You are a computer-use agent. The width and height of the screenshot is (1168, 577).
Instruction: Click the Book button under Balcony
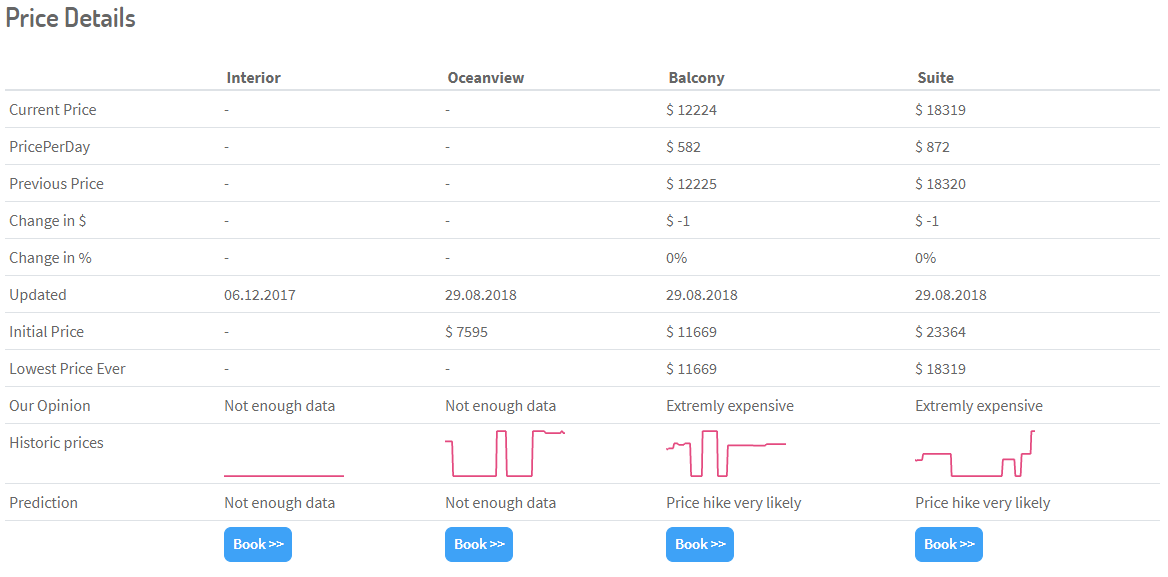(699, 544)
